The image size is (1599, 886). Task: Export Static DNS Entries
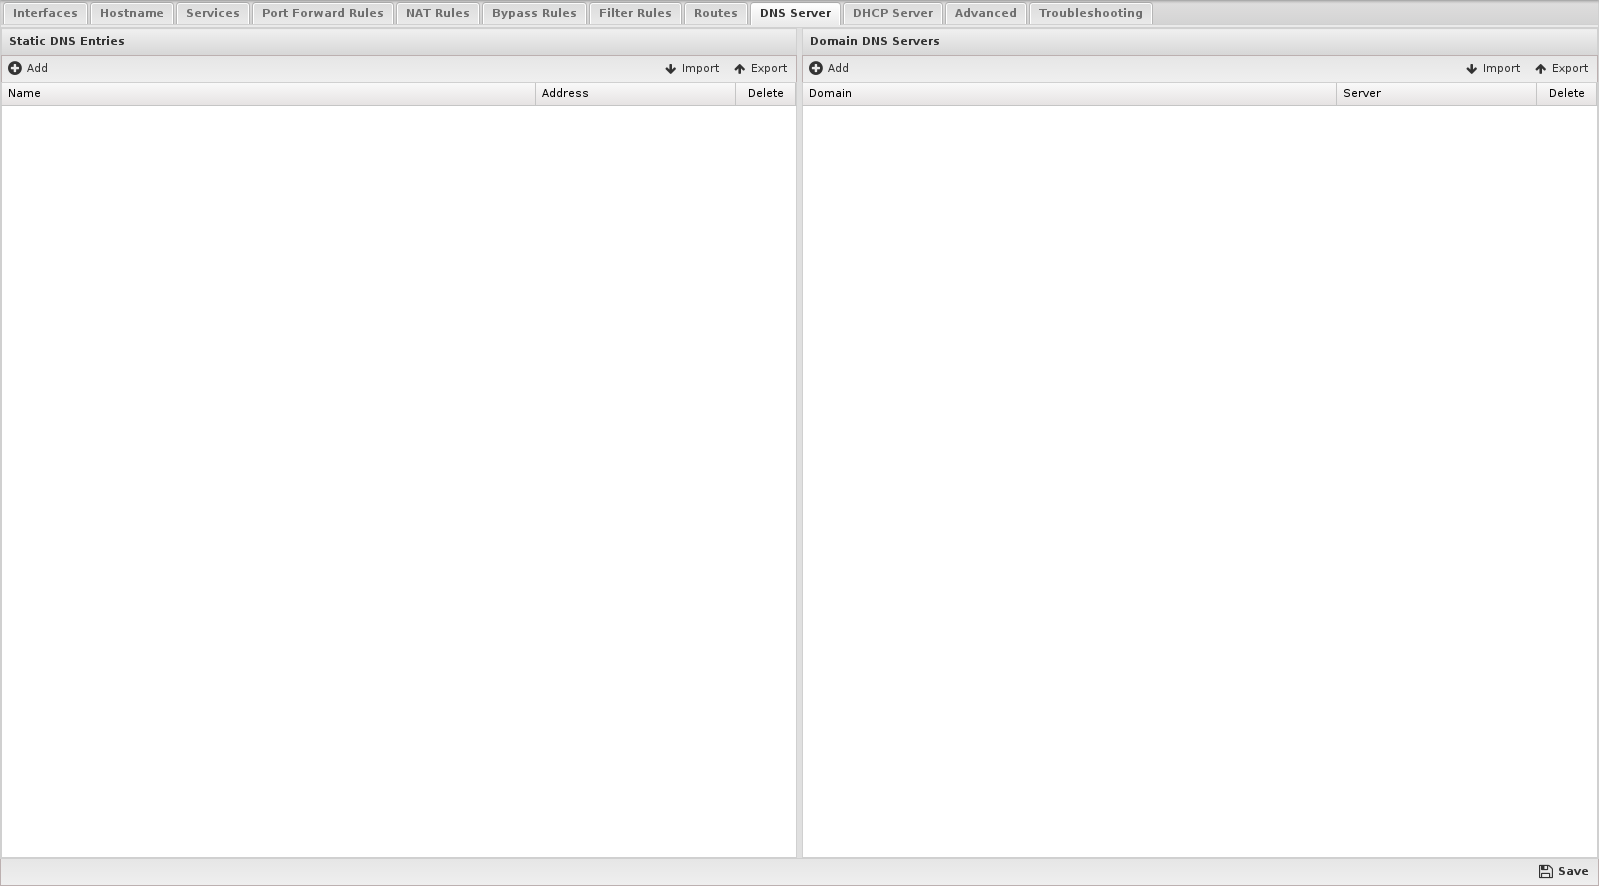(761, 68)
